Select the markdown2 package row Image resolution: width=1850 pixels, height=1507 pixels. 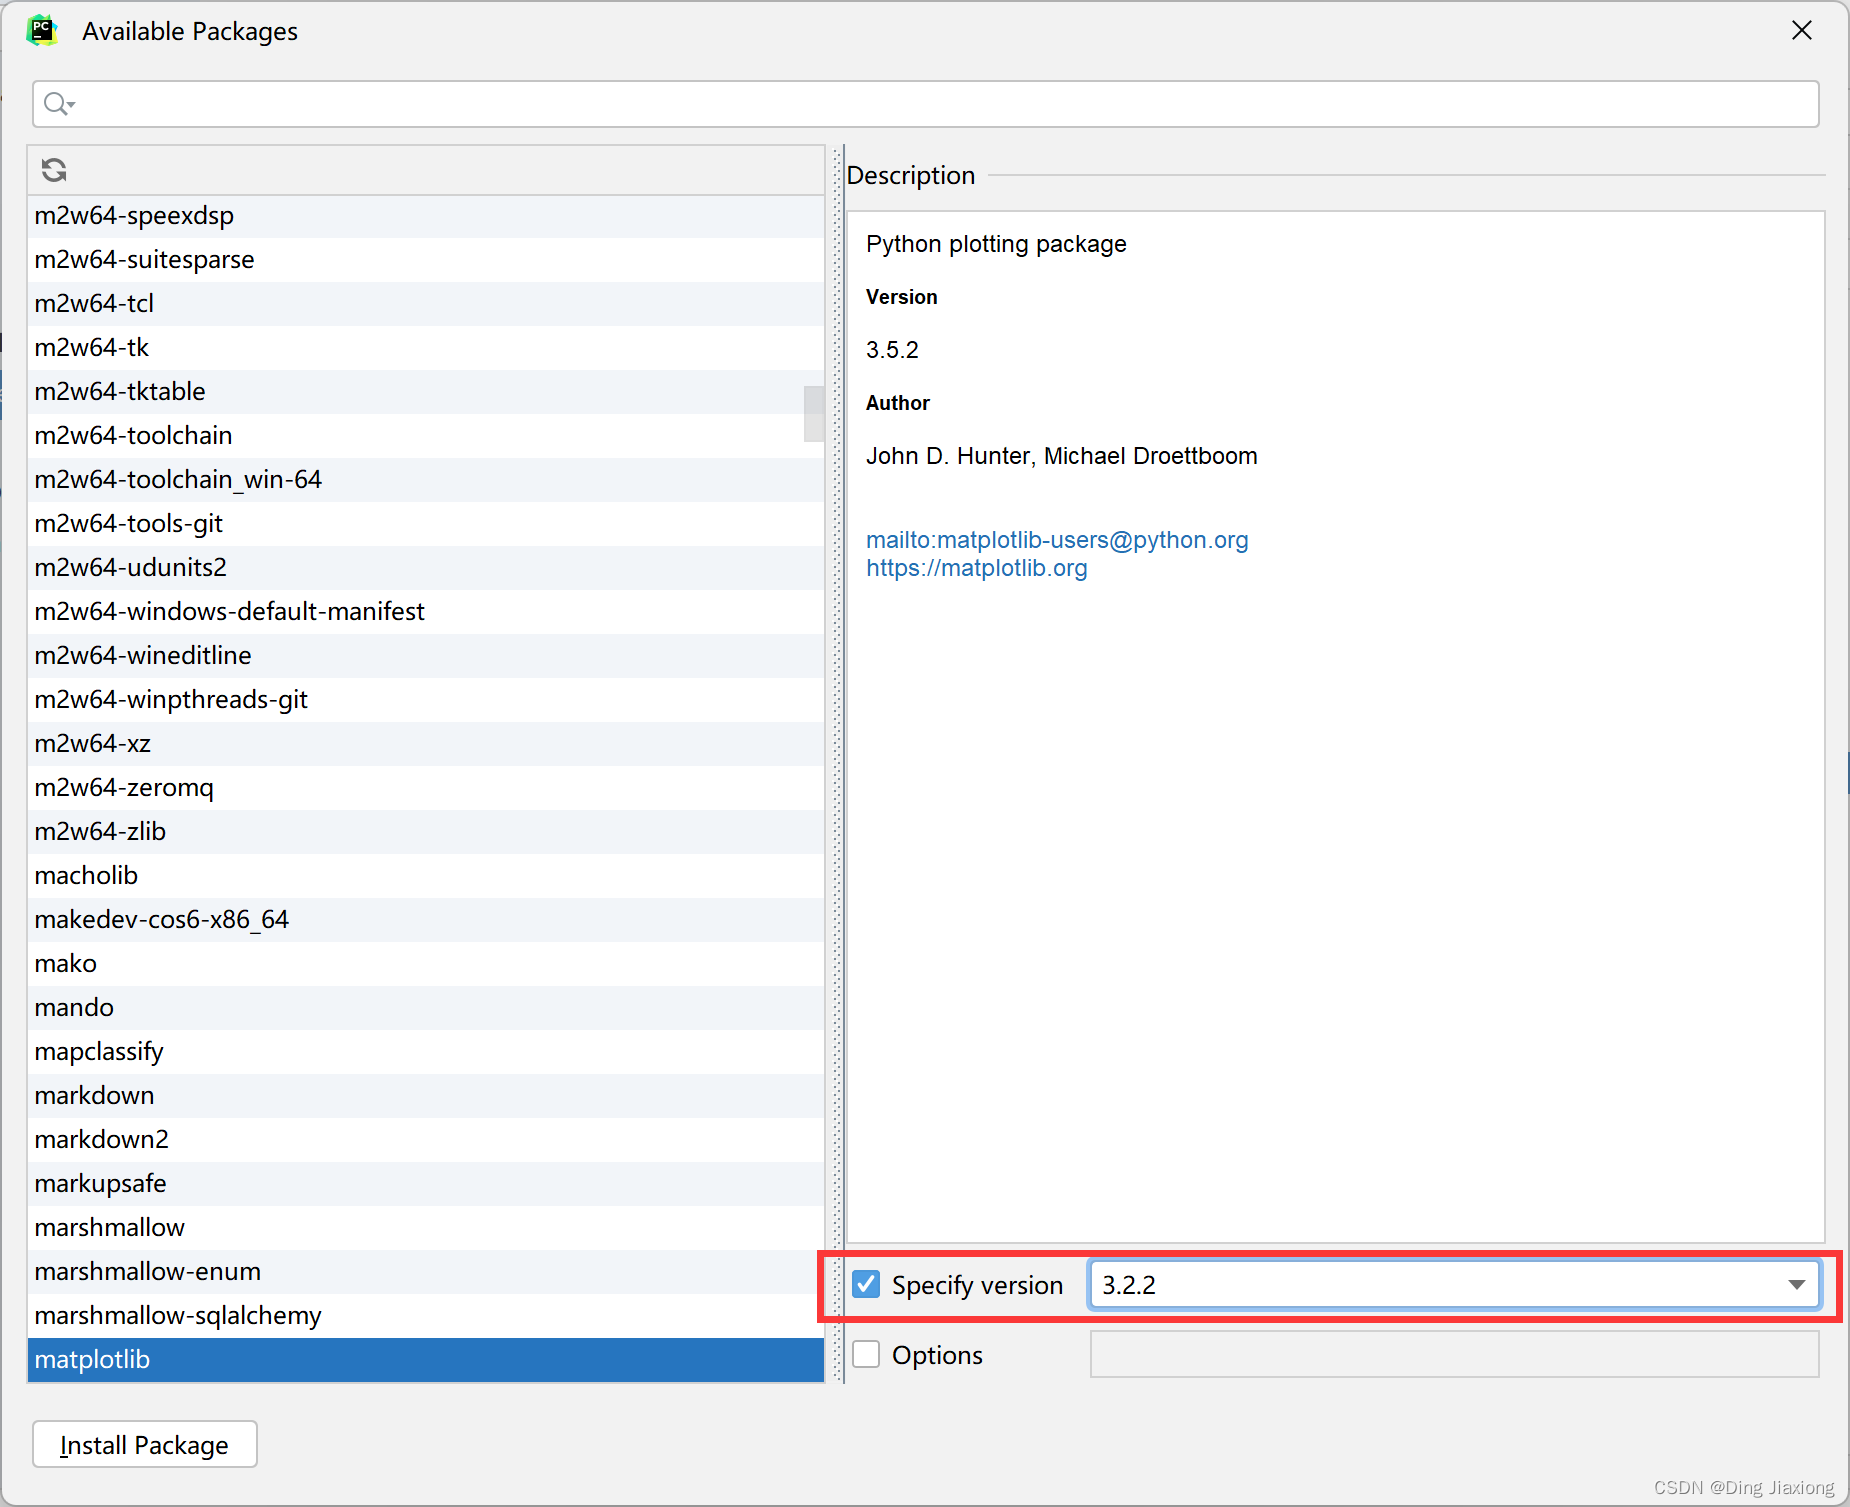pyautogui.click(x=426, y=1140)
